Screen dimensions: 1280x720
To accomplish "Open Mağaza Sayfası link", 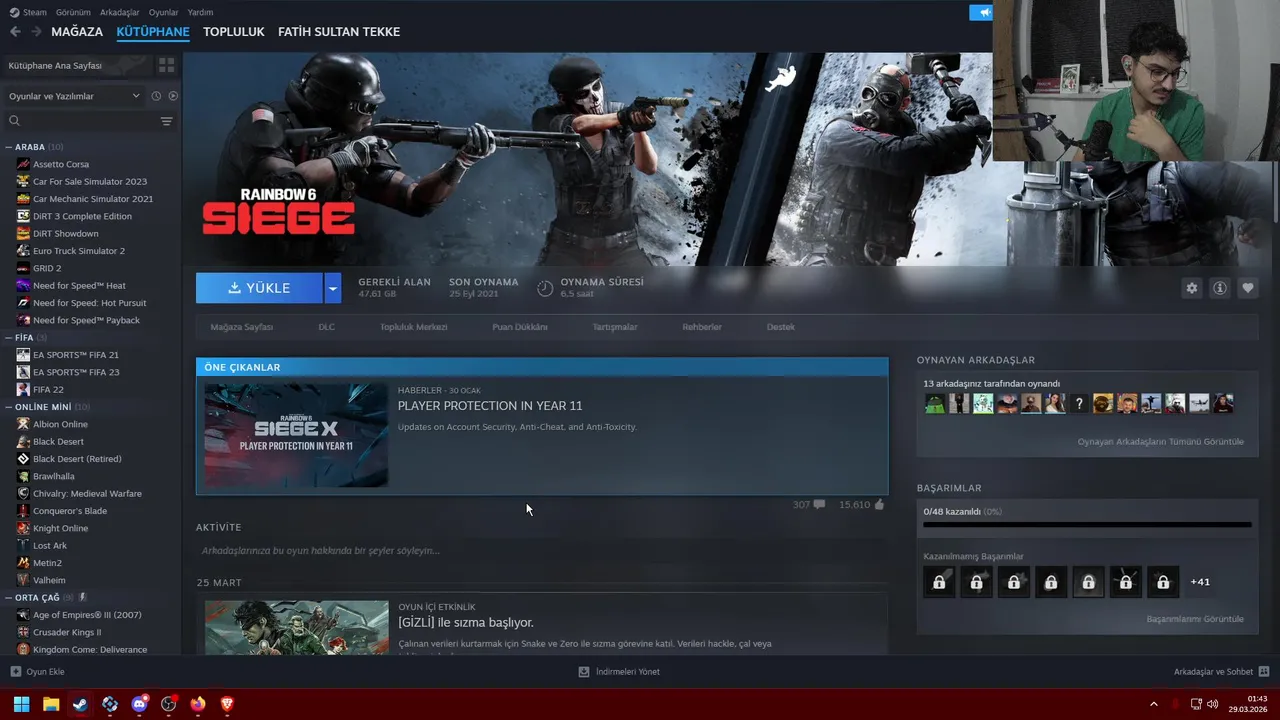I will tap(242, 327).
